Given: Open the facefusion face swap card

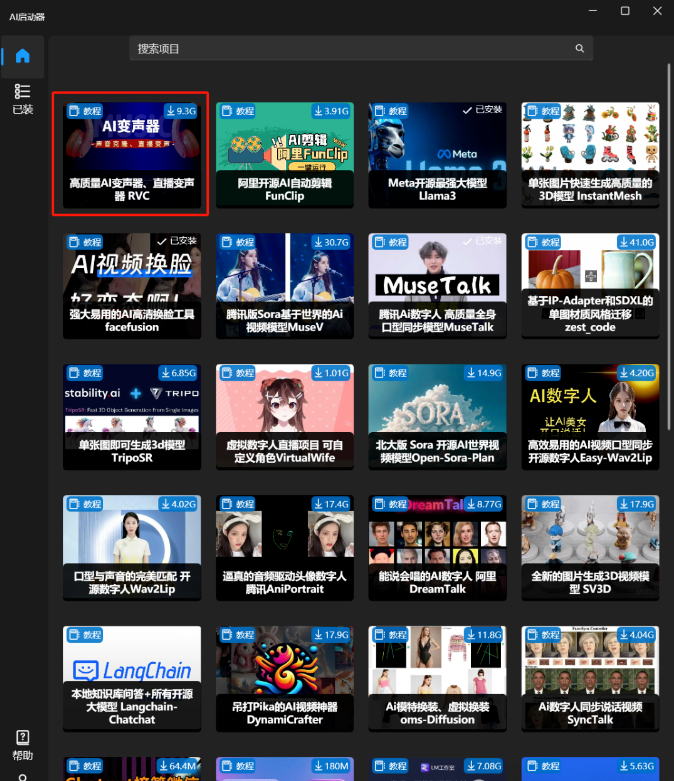Looking at the screenshot, I should (132, 286).
